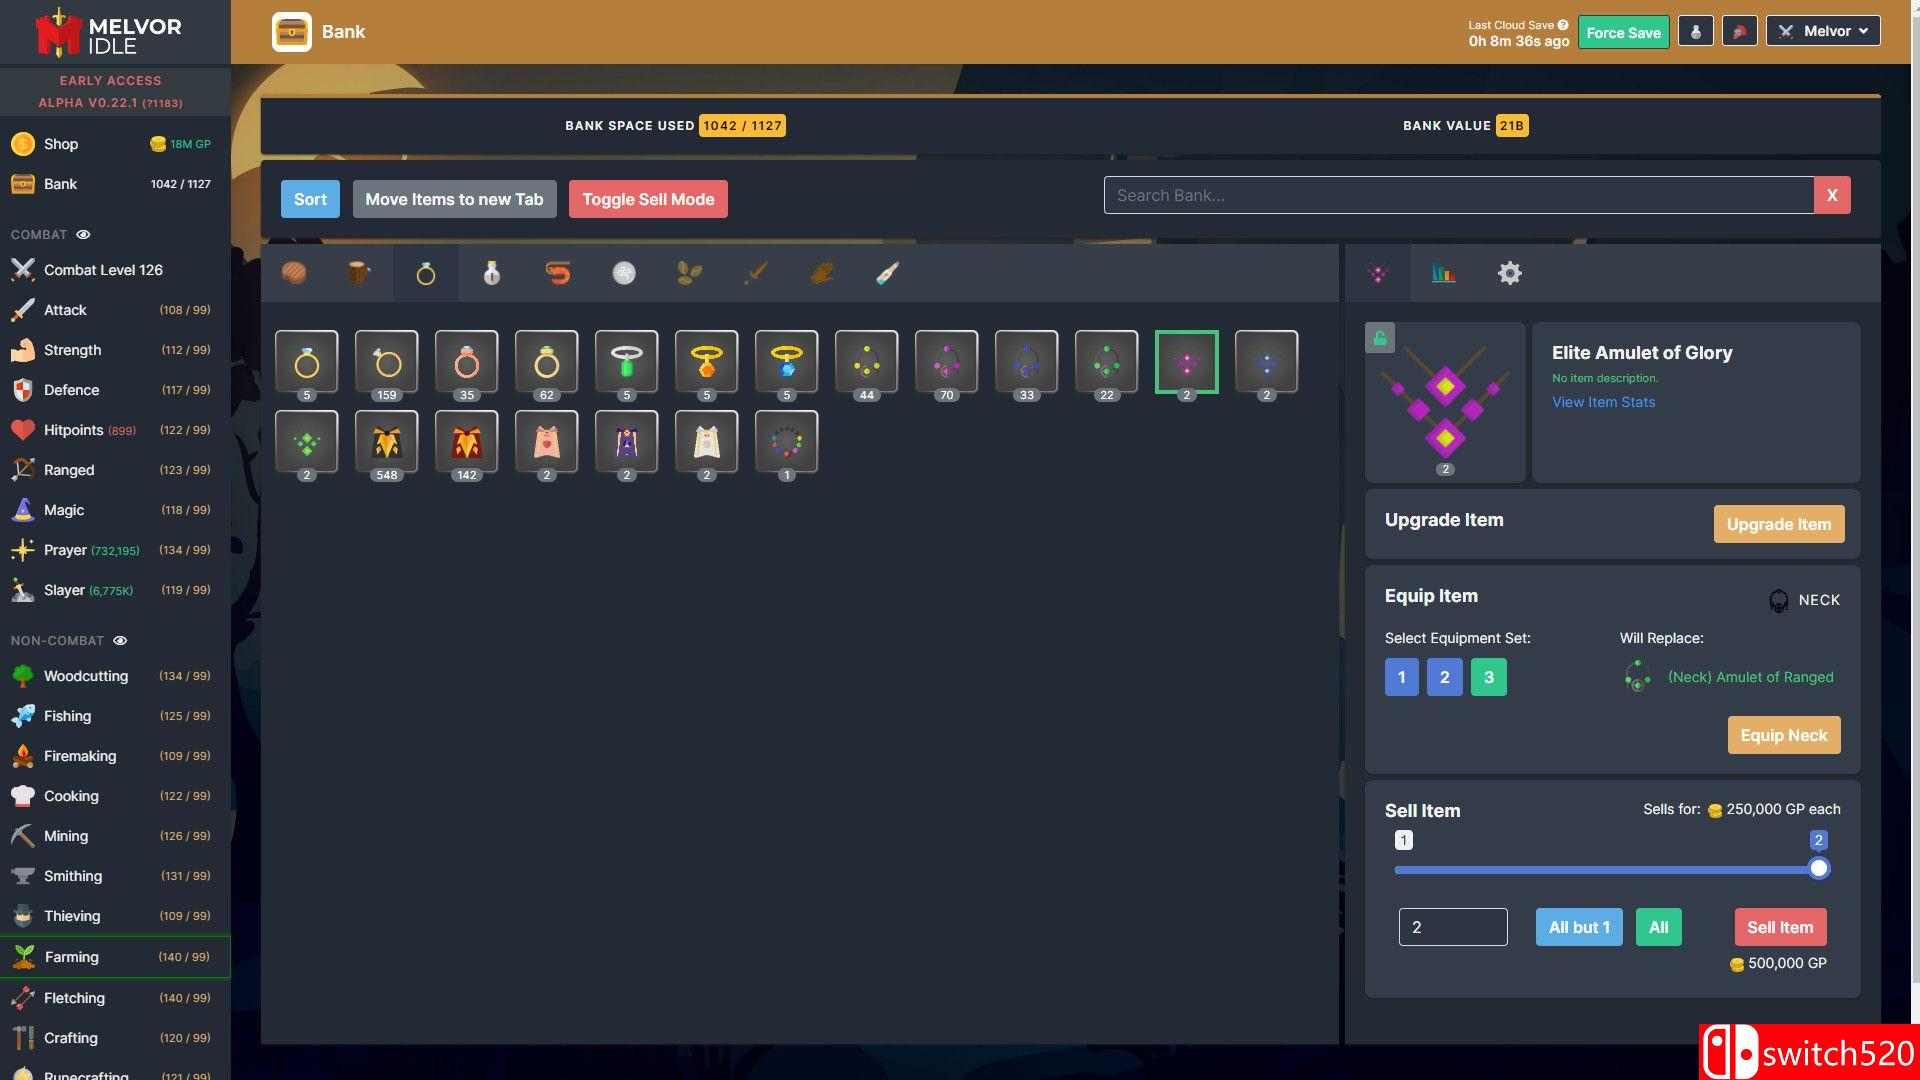Image resolution: width=1920 pixels, height=1080 pixels.
Task: Click the Upgrade Item button
Action: pos(1778,524)
